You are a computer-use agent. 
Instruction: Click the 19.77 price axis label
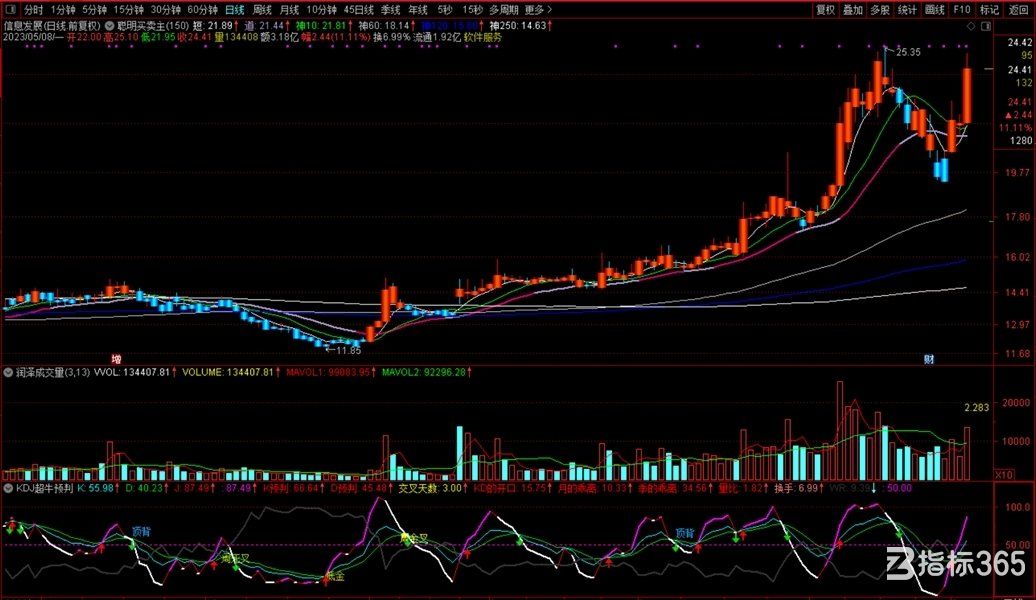coord(1019,173)
